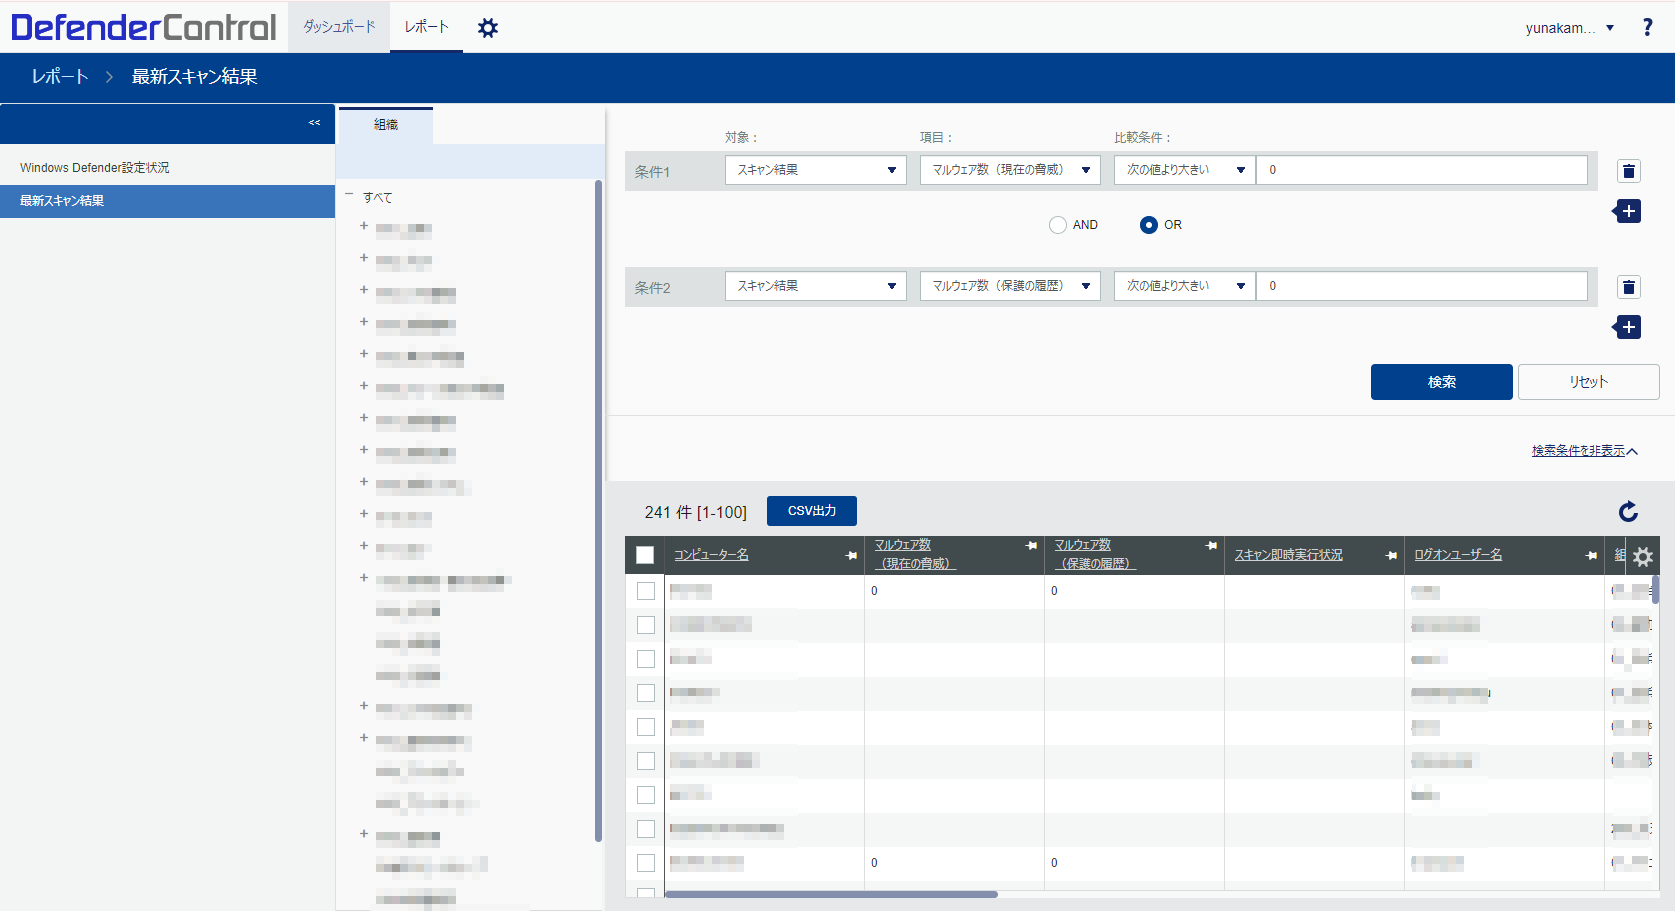The width and height of the screenshot is (1675, 911).
Task: Click the 条件1 value input field
Action: click(x=1422, y=170)
